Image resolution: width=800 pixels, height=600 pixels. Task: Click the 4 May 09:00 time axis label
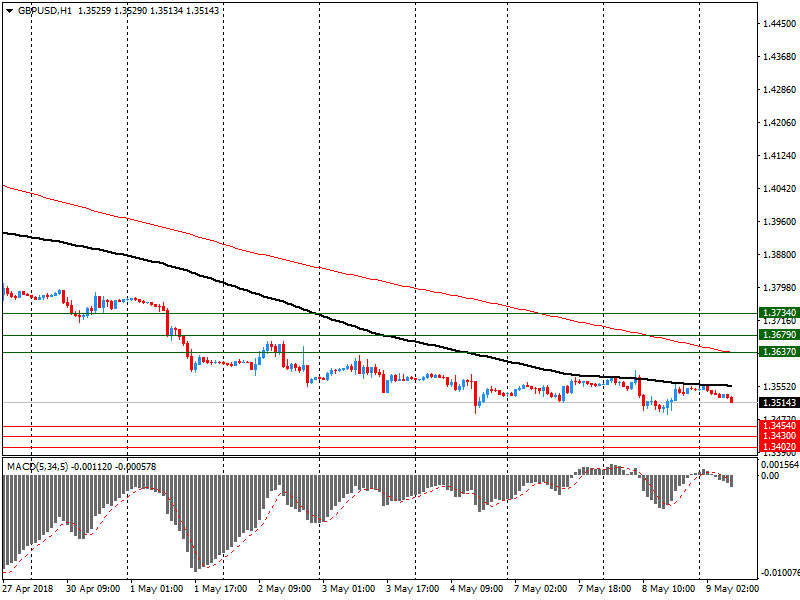[477, 589]
